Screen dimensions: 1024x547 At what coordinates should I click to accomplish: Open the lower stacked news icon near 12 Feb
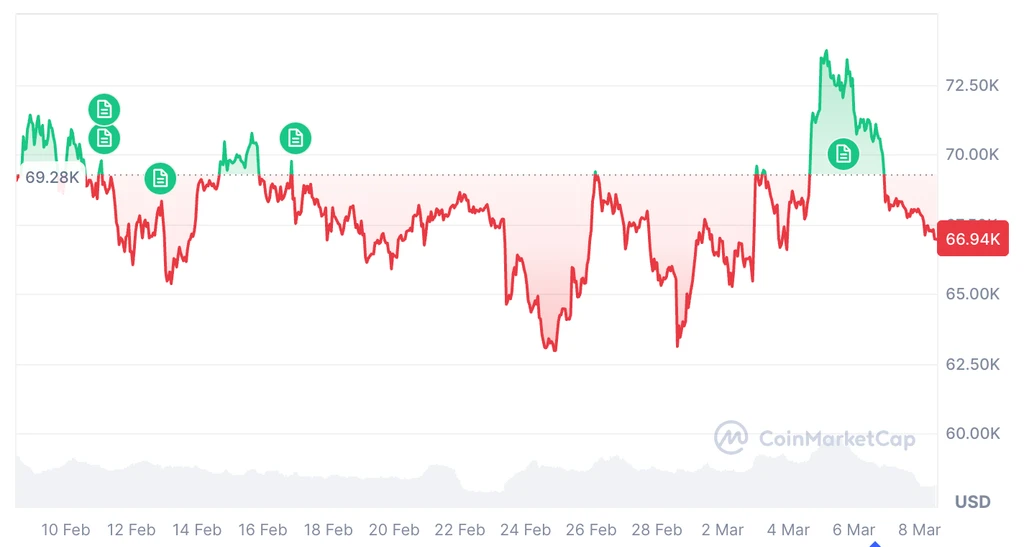104,138
